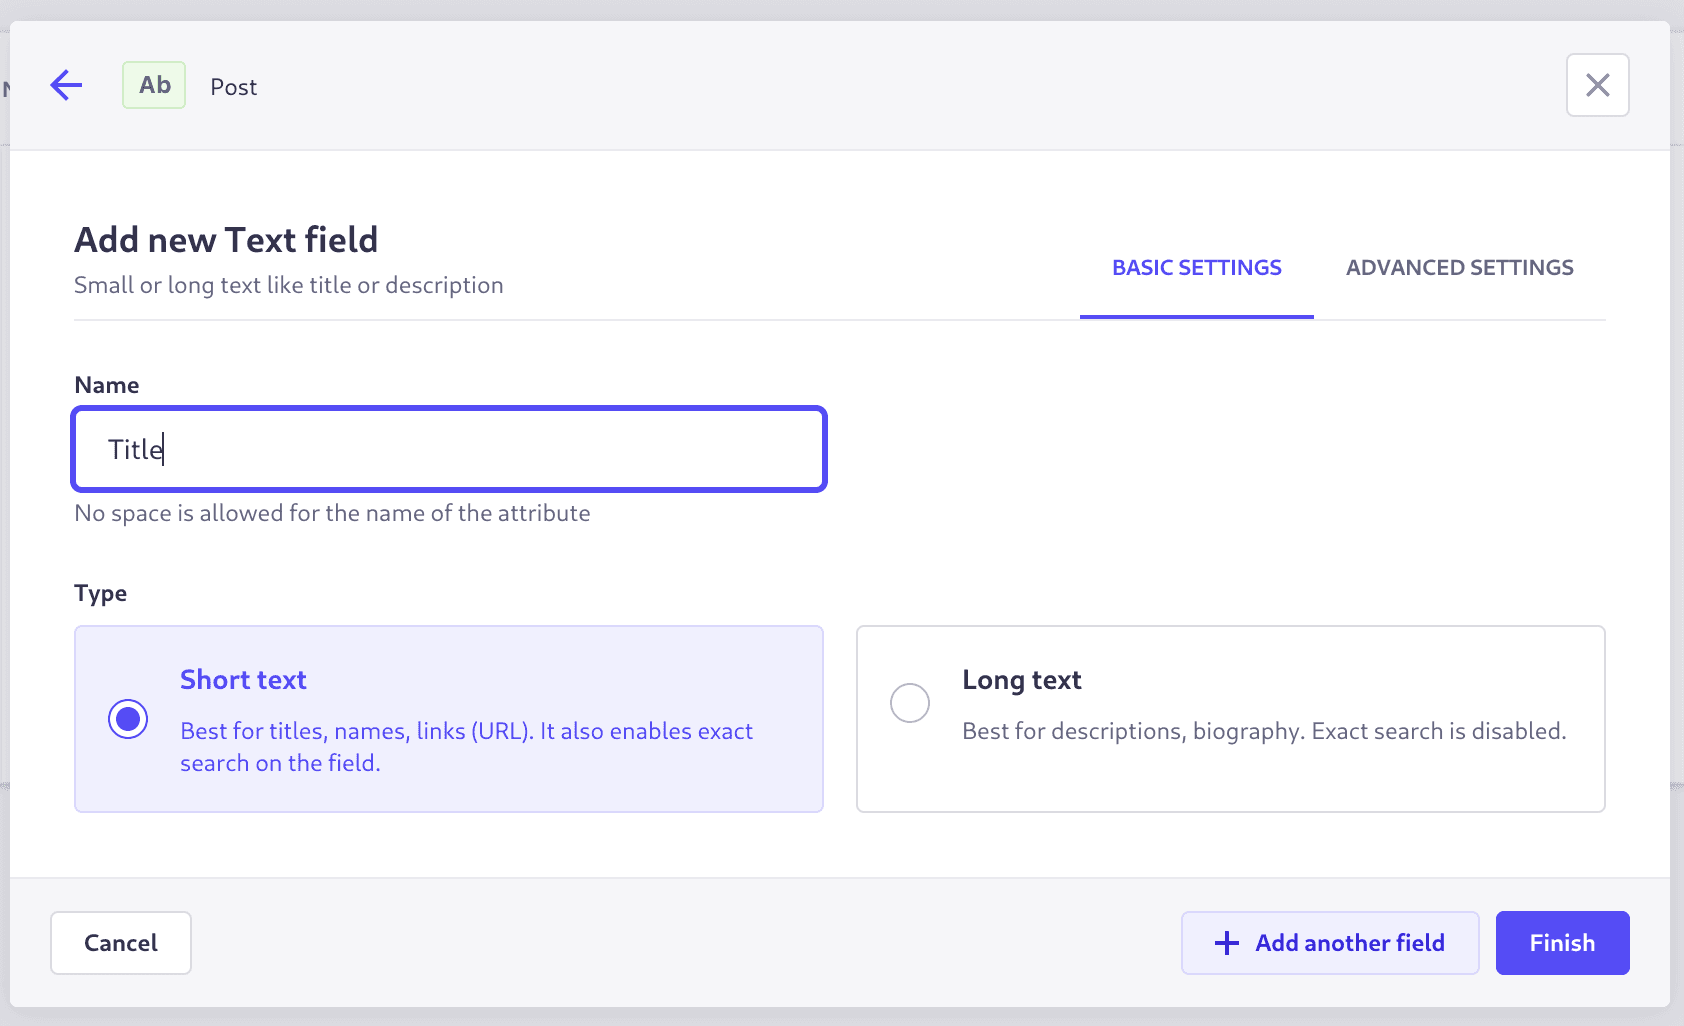Switch to the Basic Settings tab
Screen dimensions: 1684x1026
[x=1196, y=268]
